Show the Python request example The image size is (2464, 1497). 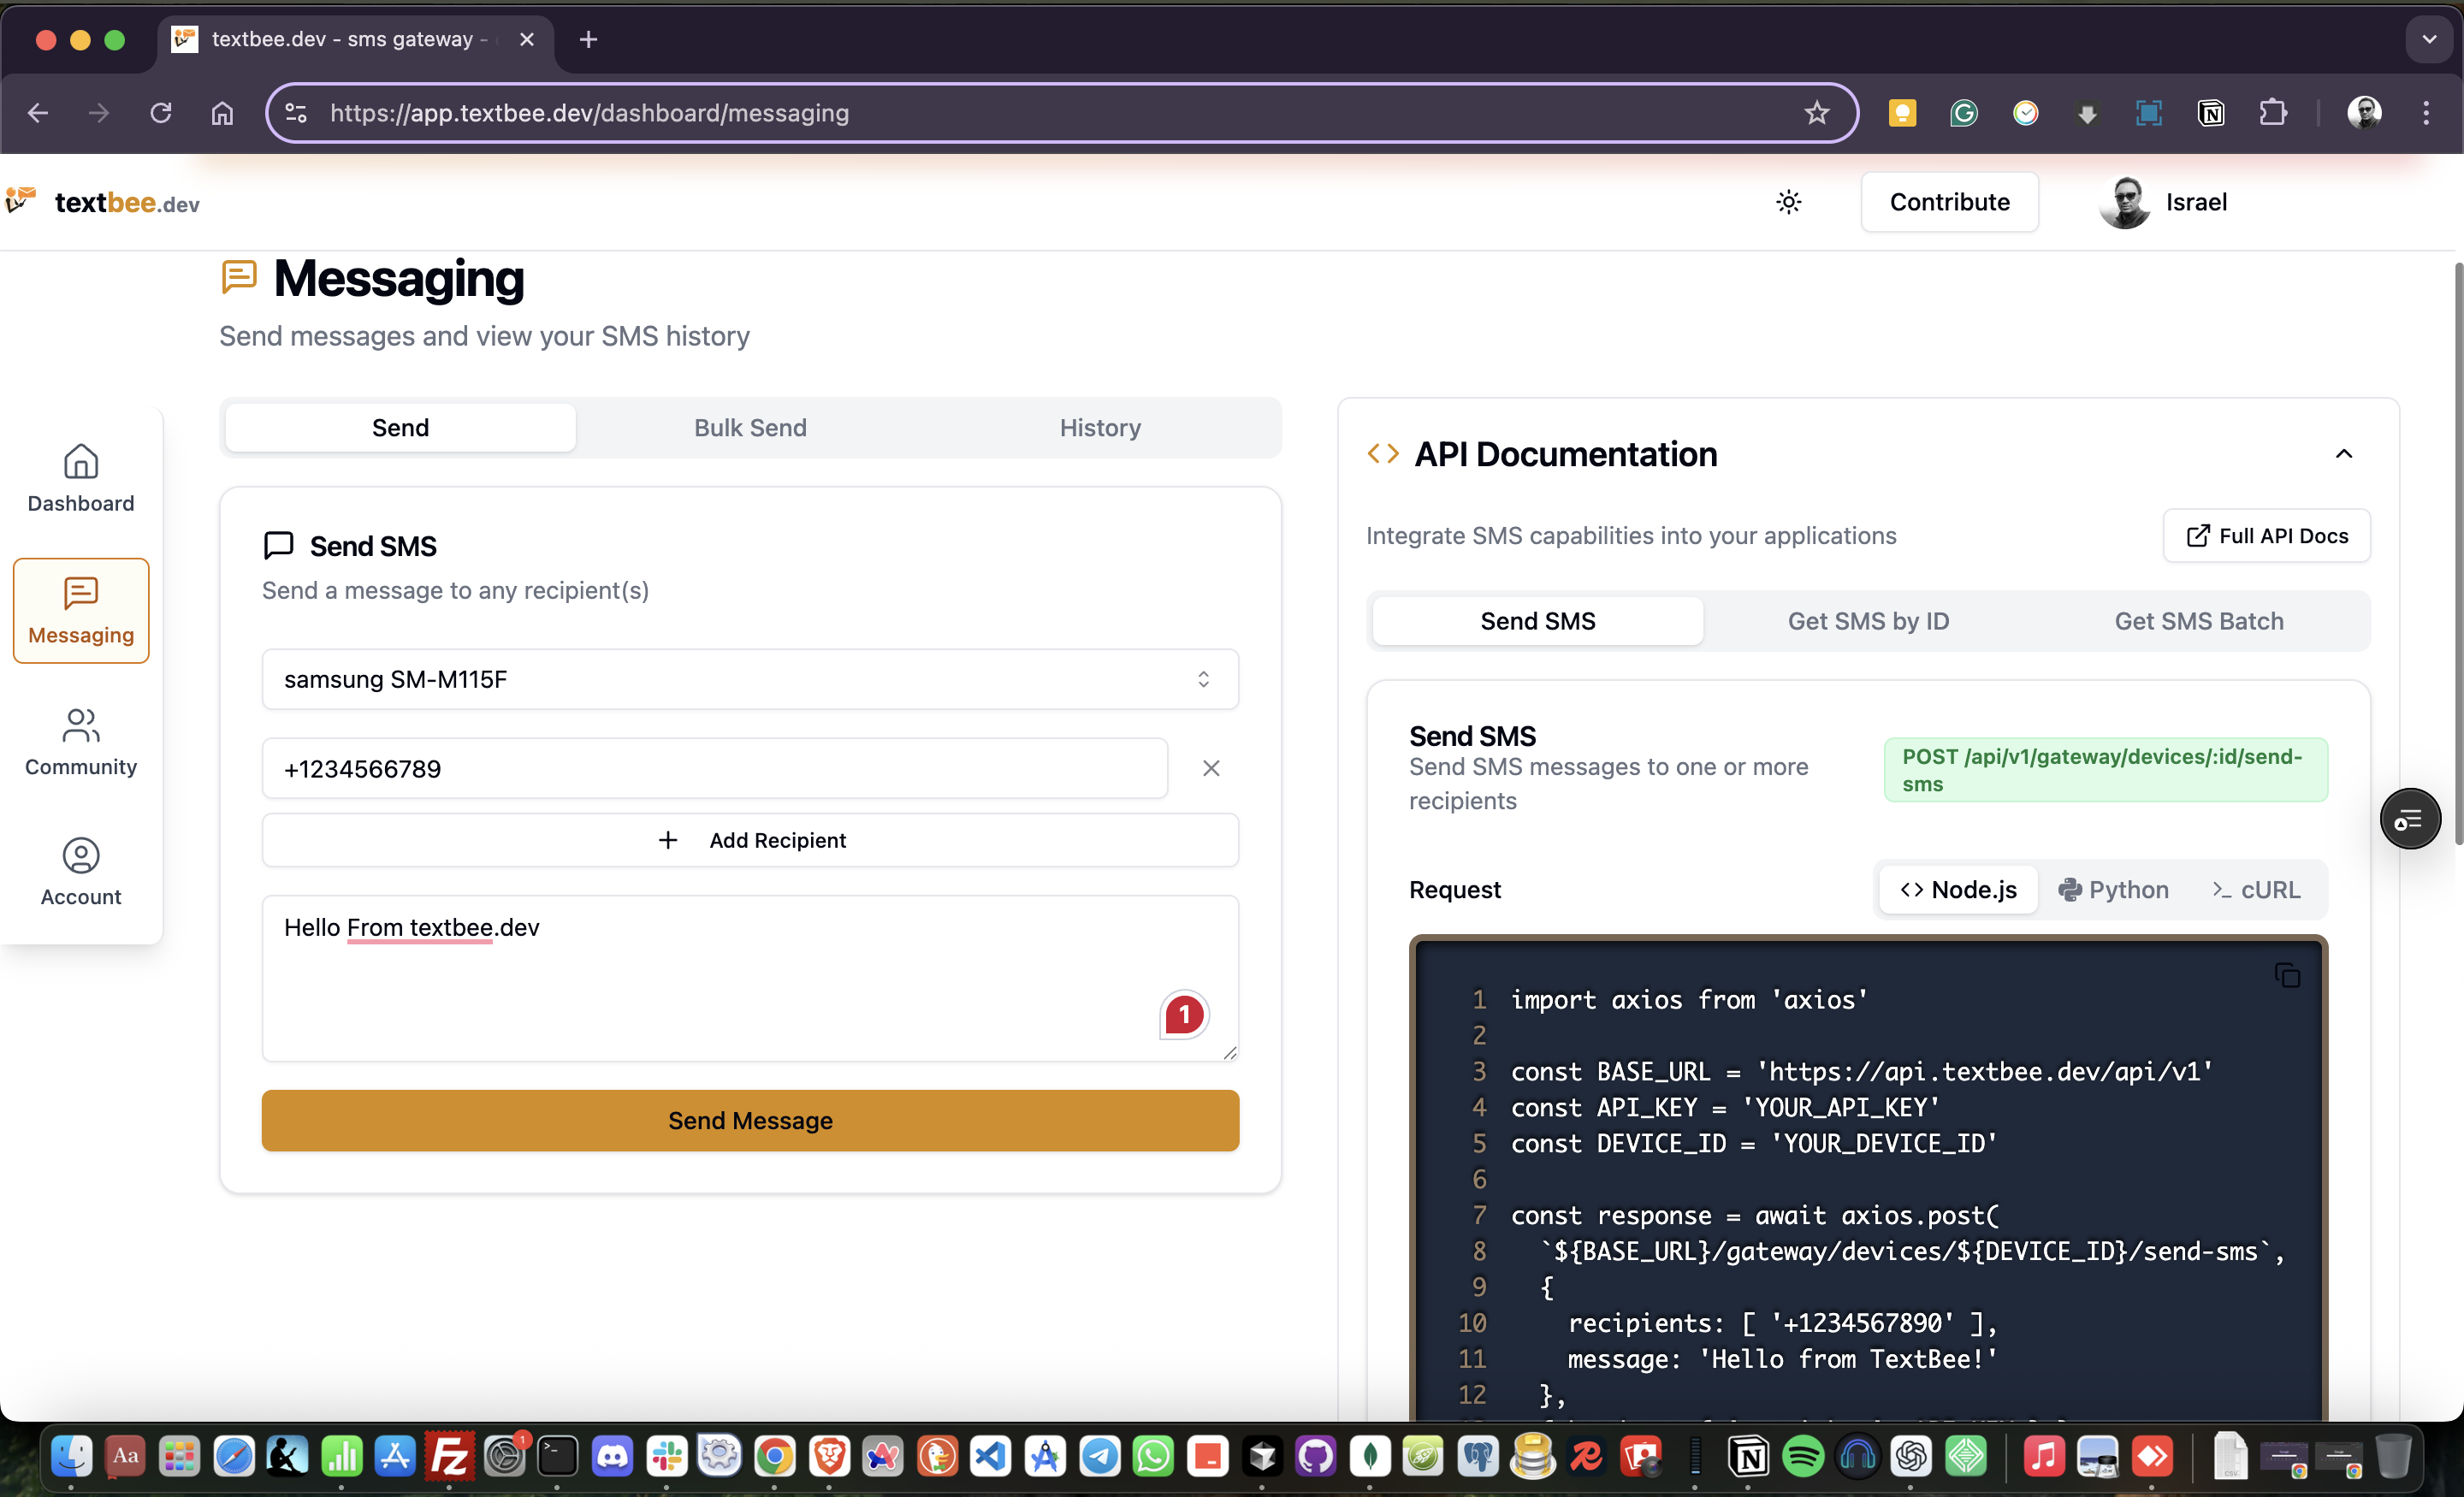click(2113, 889)
